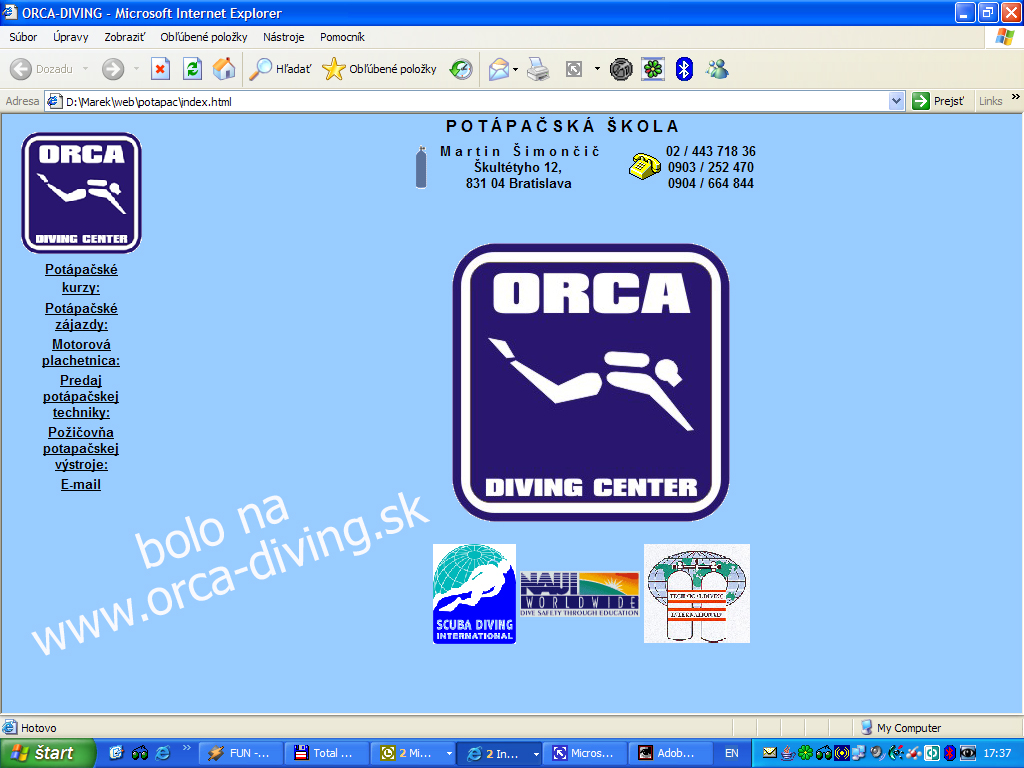Expand the Back button history dropdown arrow
This screenshot has height=768, width=1024.
[86, 69]
